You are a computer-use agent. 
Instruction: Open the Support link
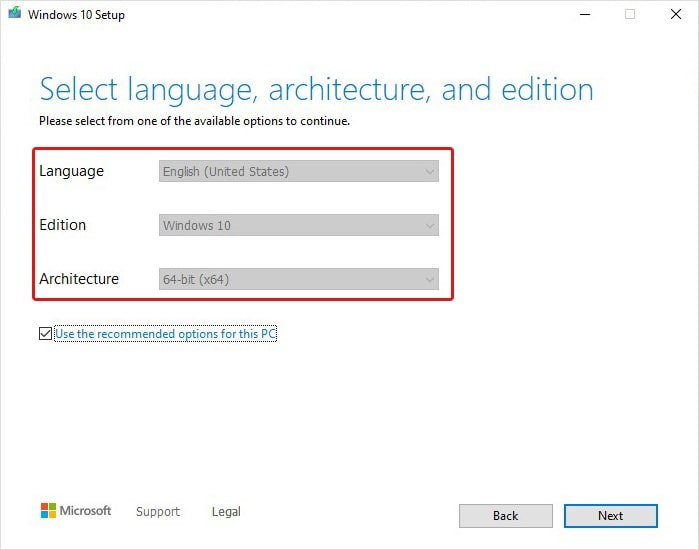(158, 512)
